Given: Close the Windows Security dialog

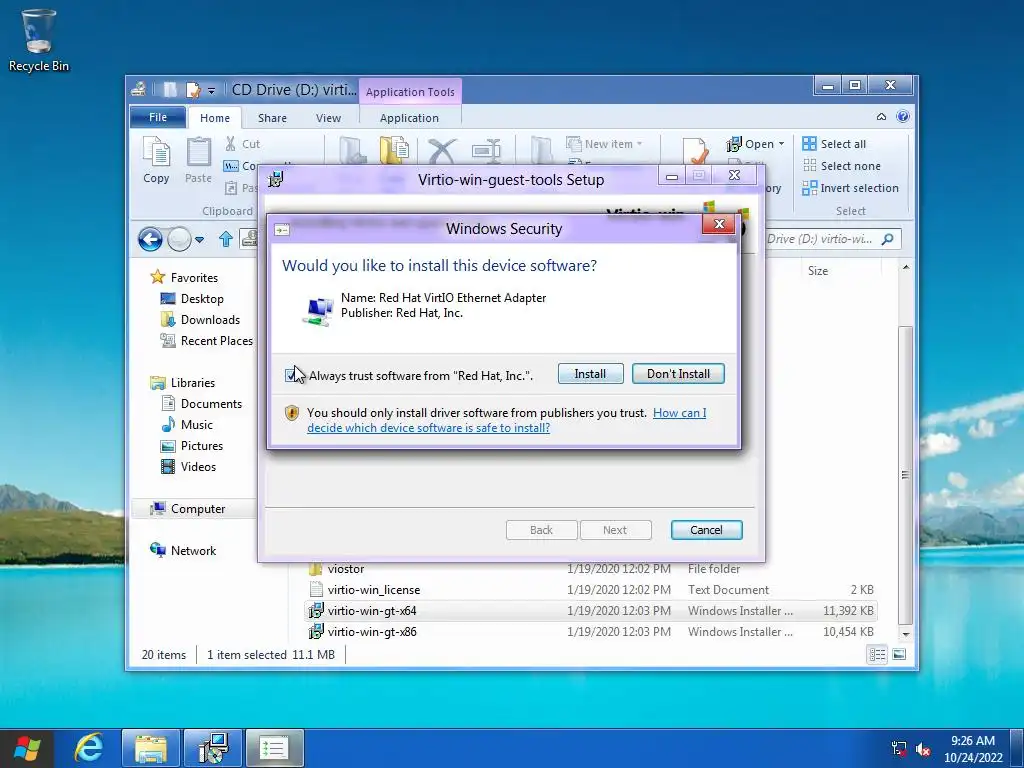Looking at the screenshot, I should pyautogui.click(x=719, y=224).
